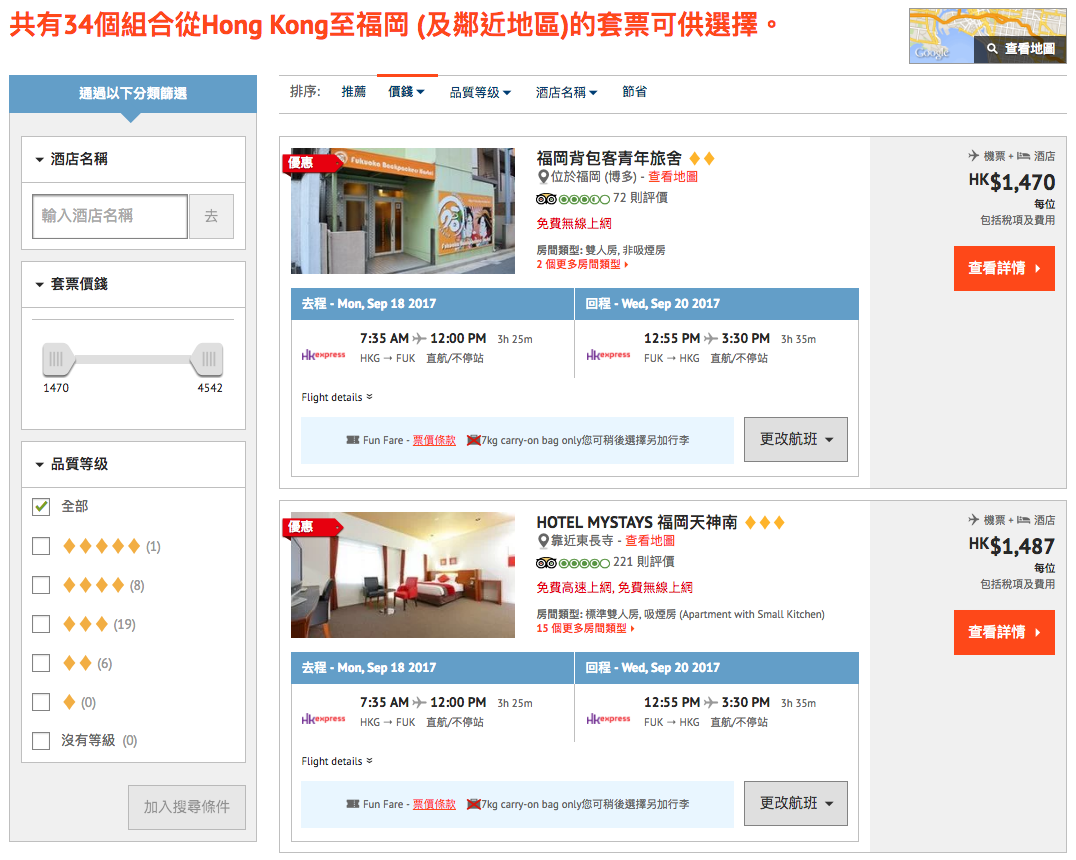This screenshot has height=860, width=1076.
Task: Check the 全部 quality rating checkbox
Action: point(41,507)
